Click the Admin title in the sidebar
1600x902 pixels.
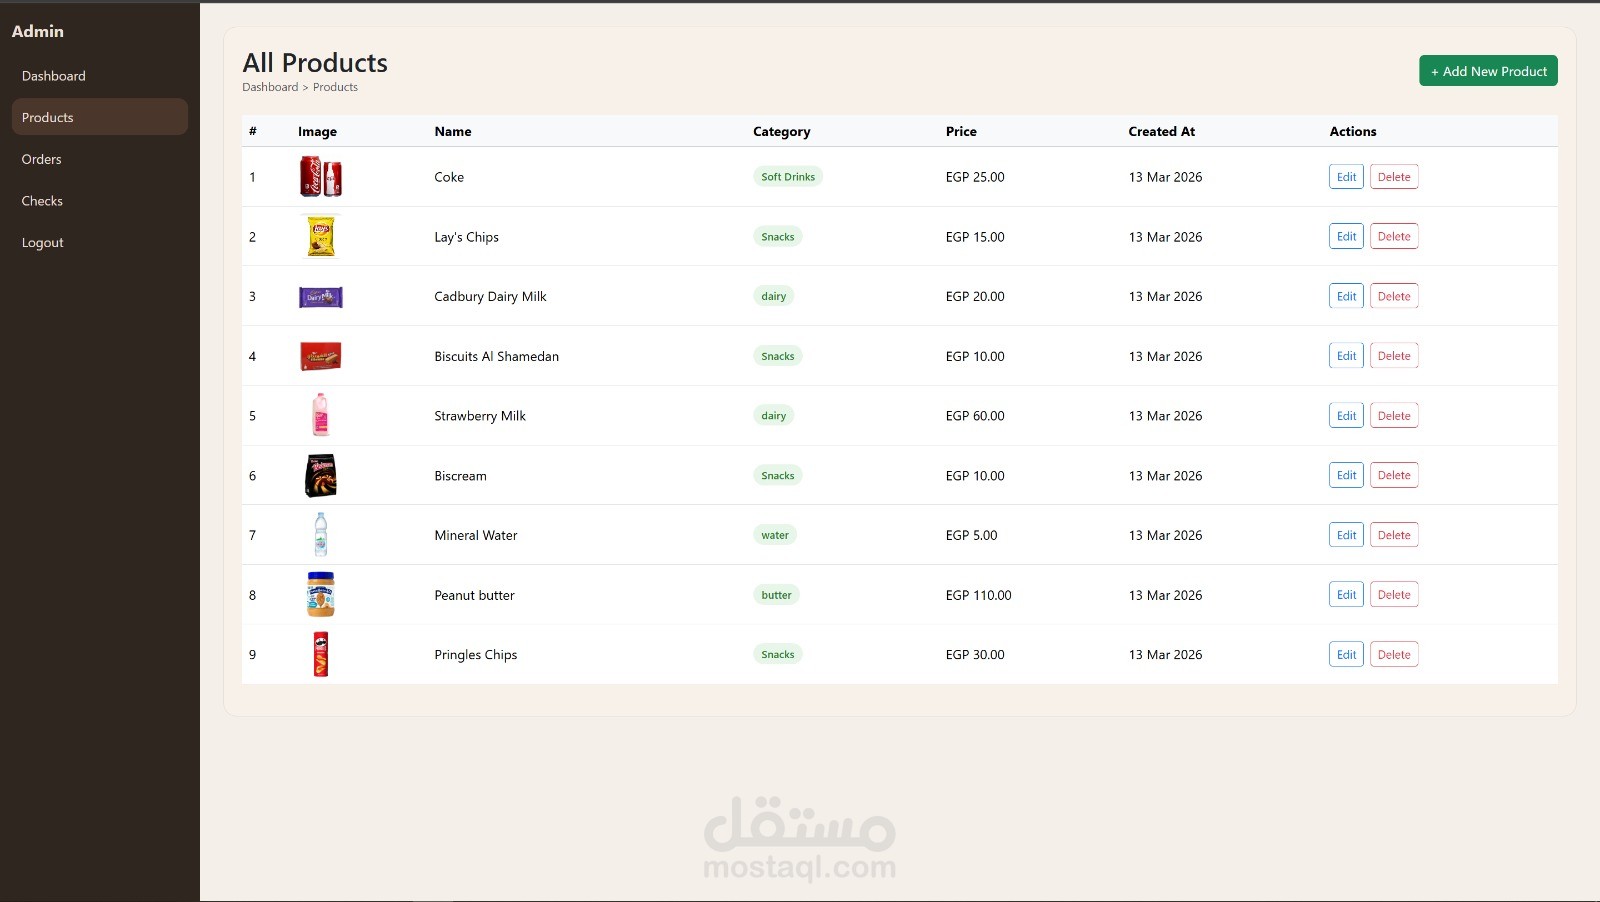(x=37, y=31)
